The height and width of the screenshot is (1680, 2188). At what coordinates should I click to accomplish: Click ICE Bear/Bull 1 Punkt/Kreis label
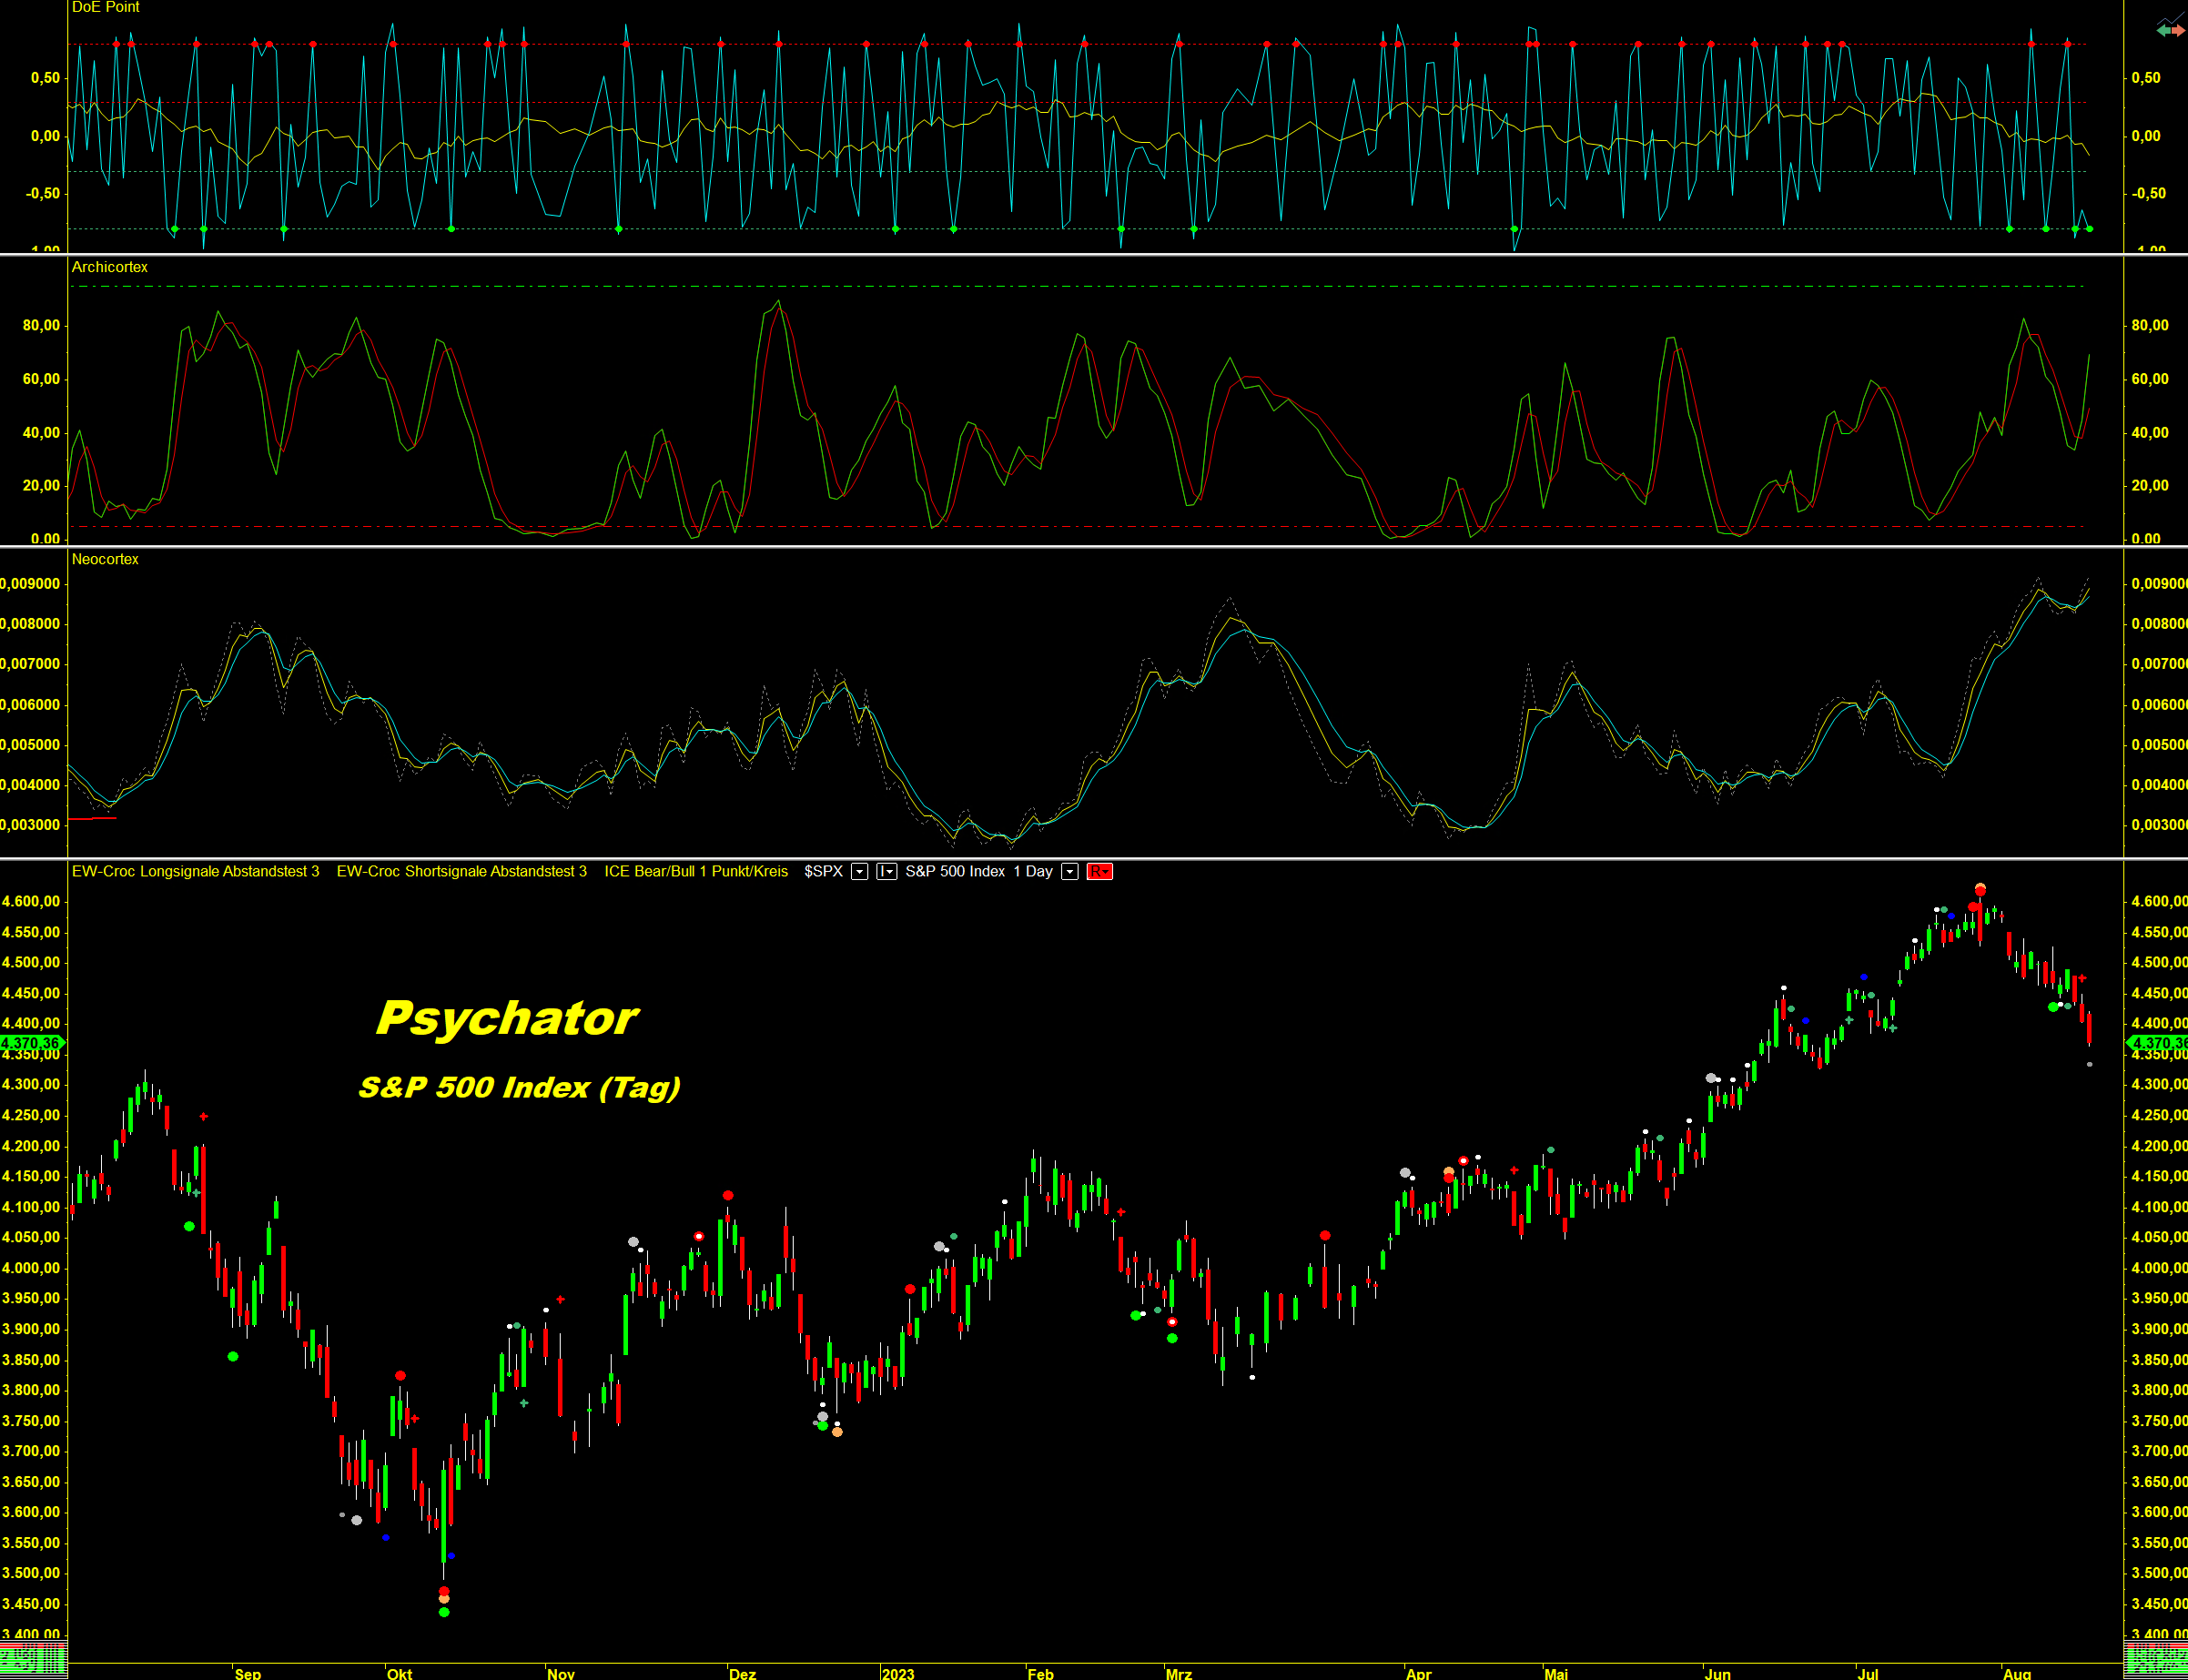point(695,872)
